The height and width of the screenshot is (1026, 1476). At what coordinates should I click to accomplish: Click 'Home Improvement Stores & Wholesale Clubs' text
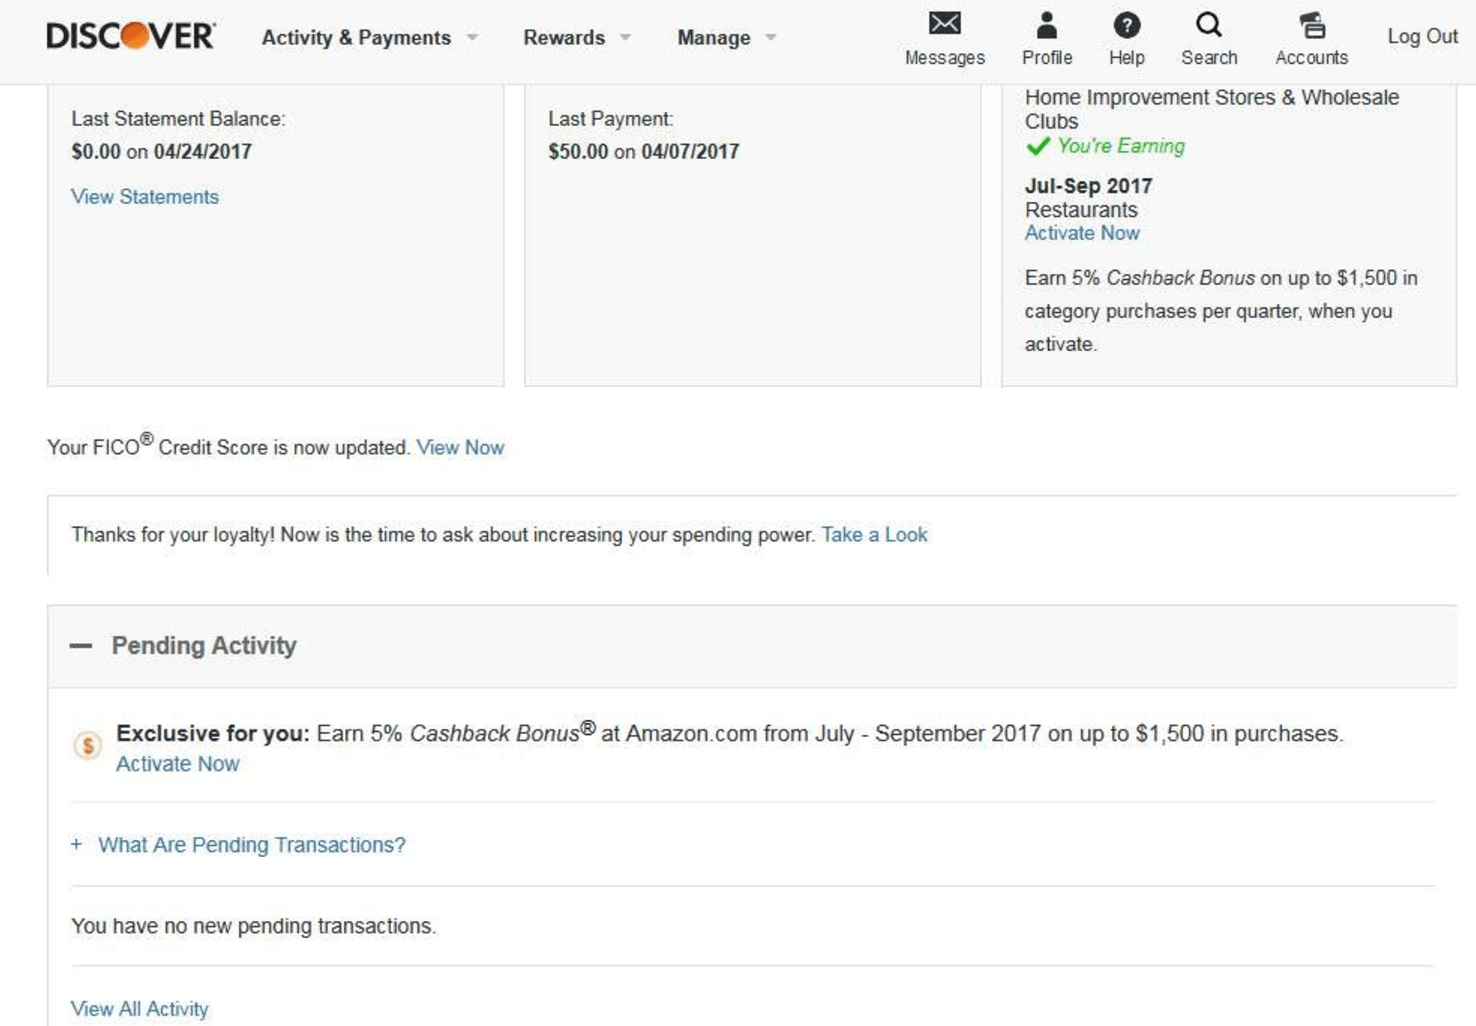click(1211, 109)
